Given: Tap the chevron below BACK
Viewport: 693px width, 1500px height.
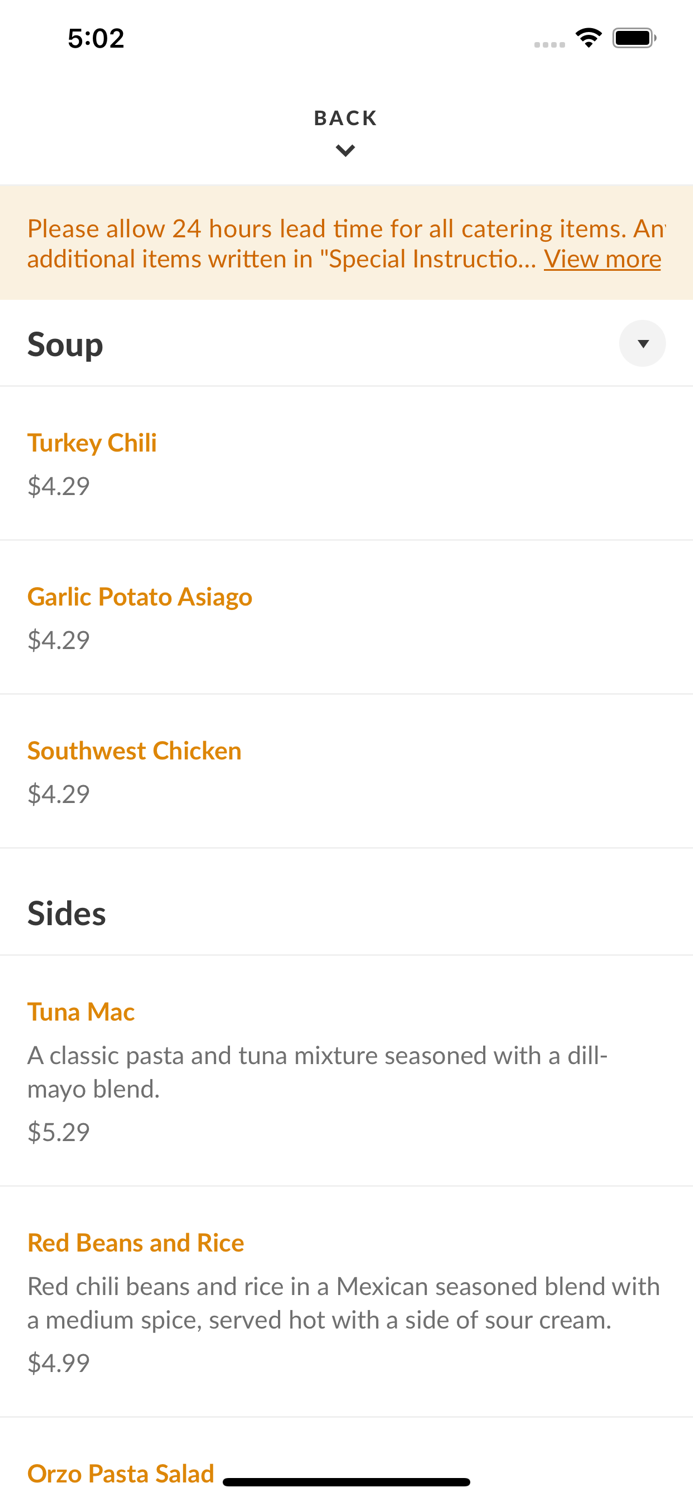Looking at the screenshot, I should 346,150.
